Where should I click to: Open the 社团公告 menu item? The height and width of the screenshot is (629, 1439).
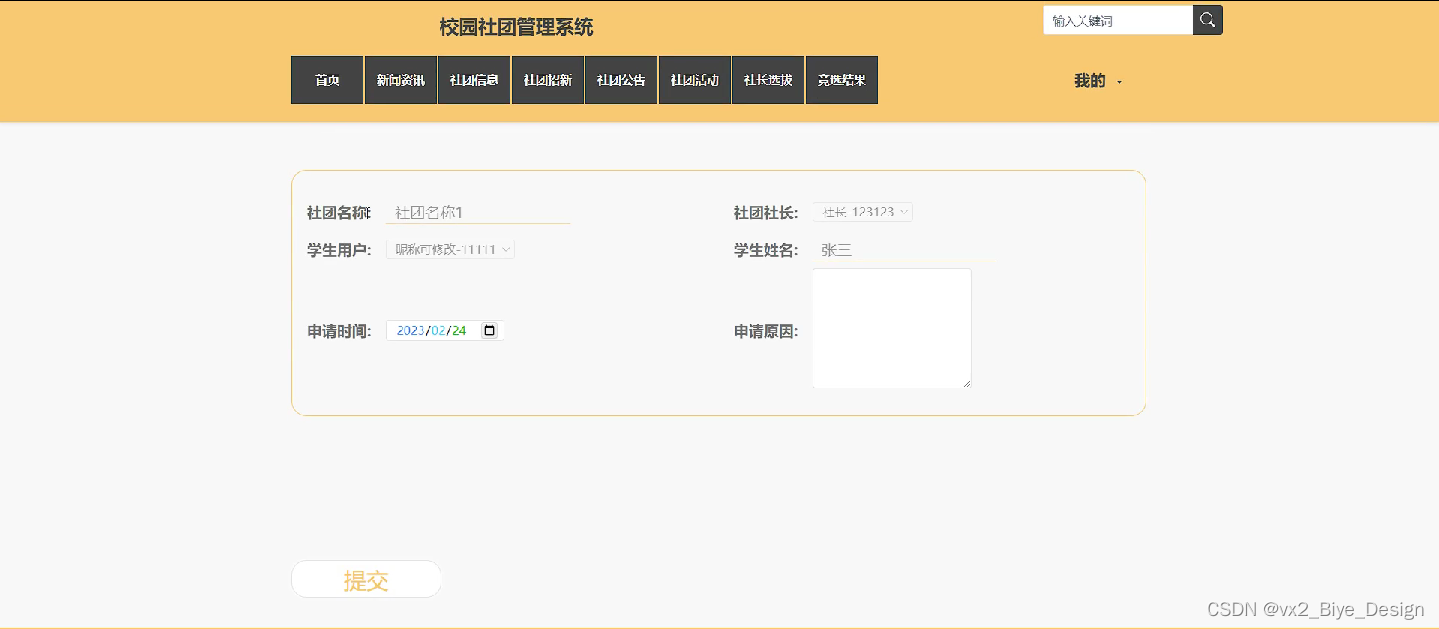pos(621,80)
